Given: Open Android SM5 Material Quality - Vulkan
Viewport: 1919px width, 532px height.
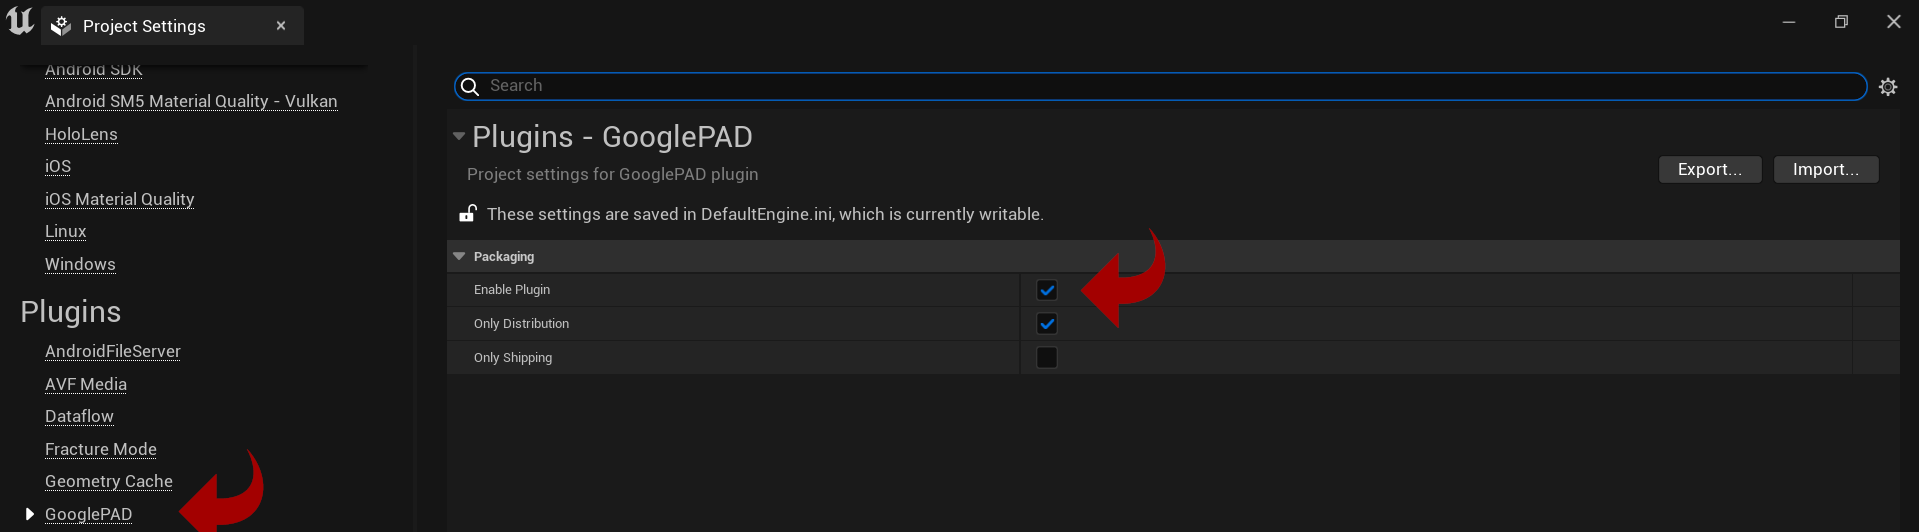Looking at the screenshot, I should click(191, 101).
